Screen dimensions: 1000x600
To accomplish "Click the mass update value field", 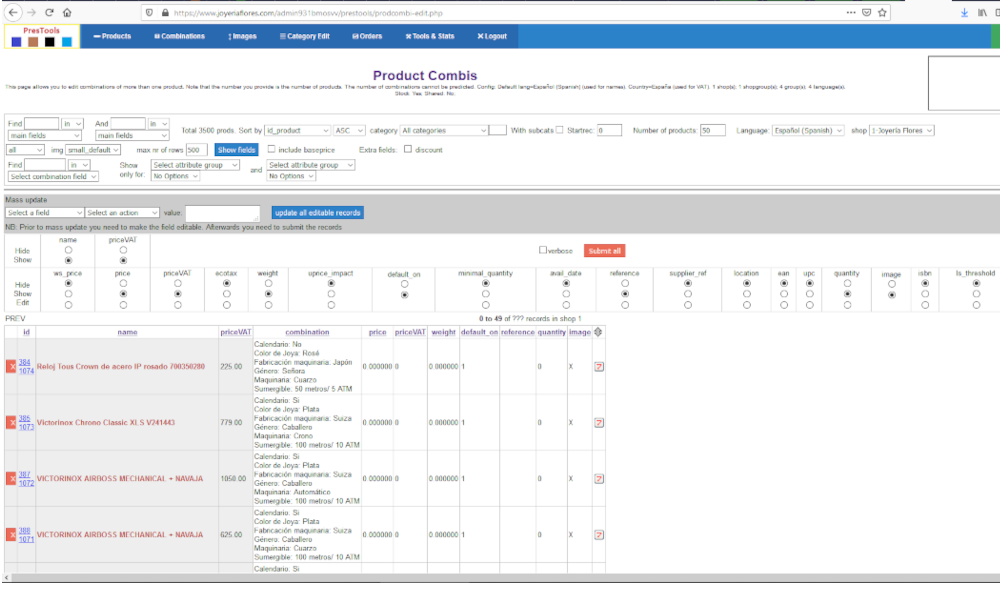I will [x=222, y=213].
